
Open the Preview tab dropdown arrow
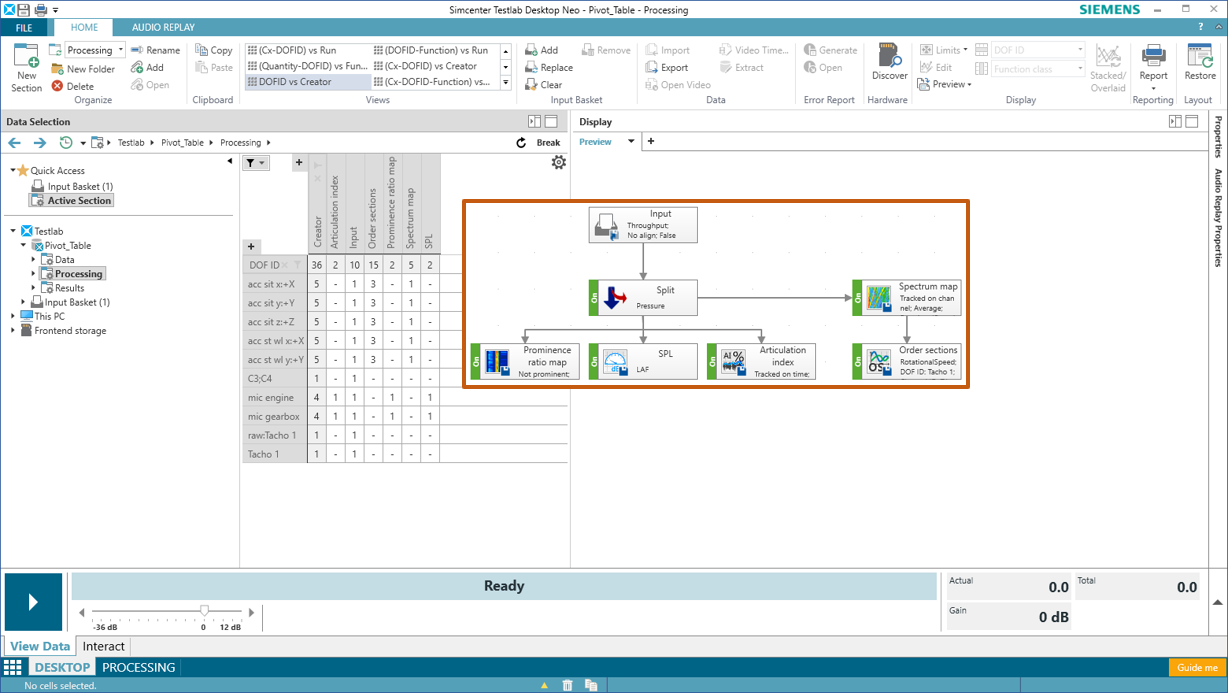631,142
